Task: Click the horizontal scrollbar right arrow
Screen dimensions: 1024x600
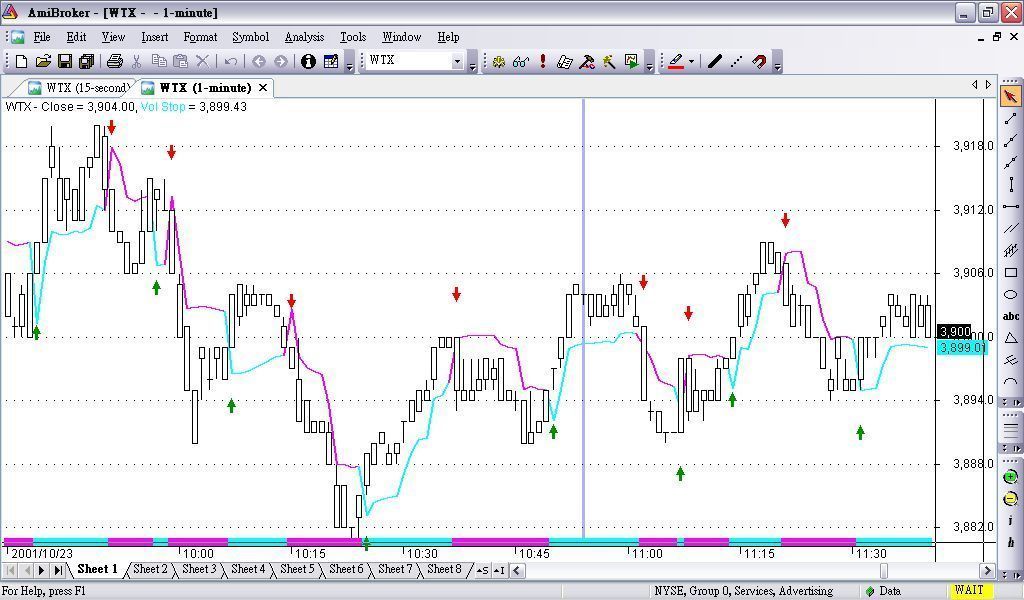Action: pos(987,571)
